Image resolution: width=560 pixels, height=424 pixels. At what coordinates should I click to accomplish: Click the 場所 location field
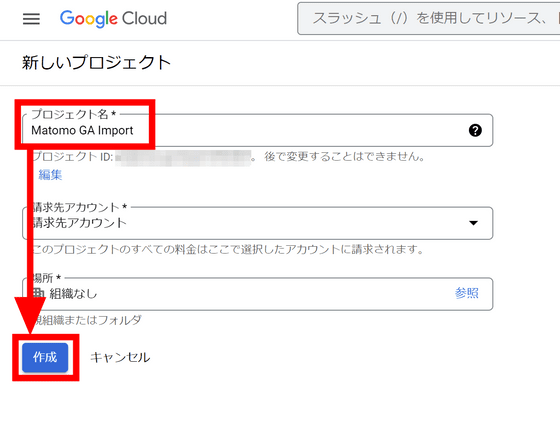[258, 294]
